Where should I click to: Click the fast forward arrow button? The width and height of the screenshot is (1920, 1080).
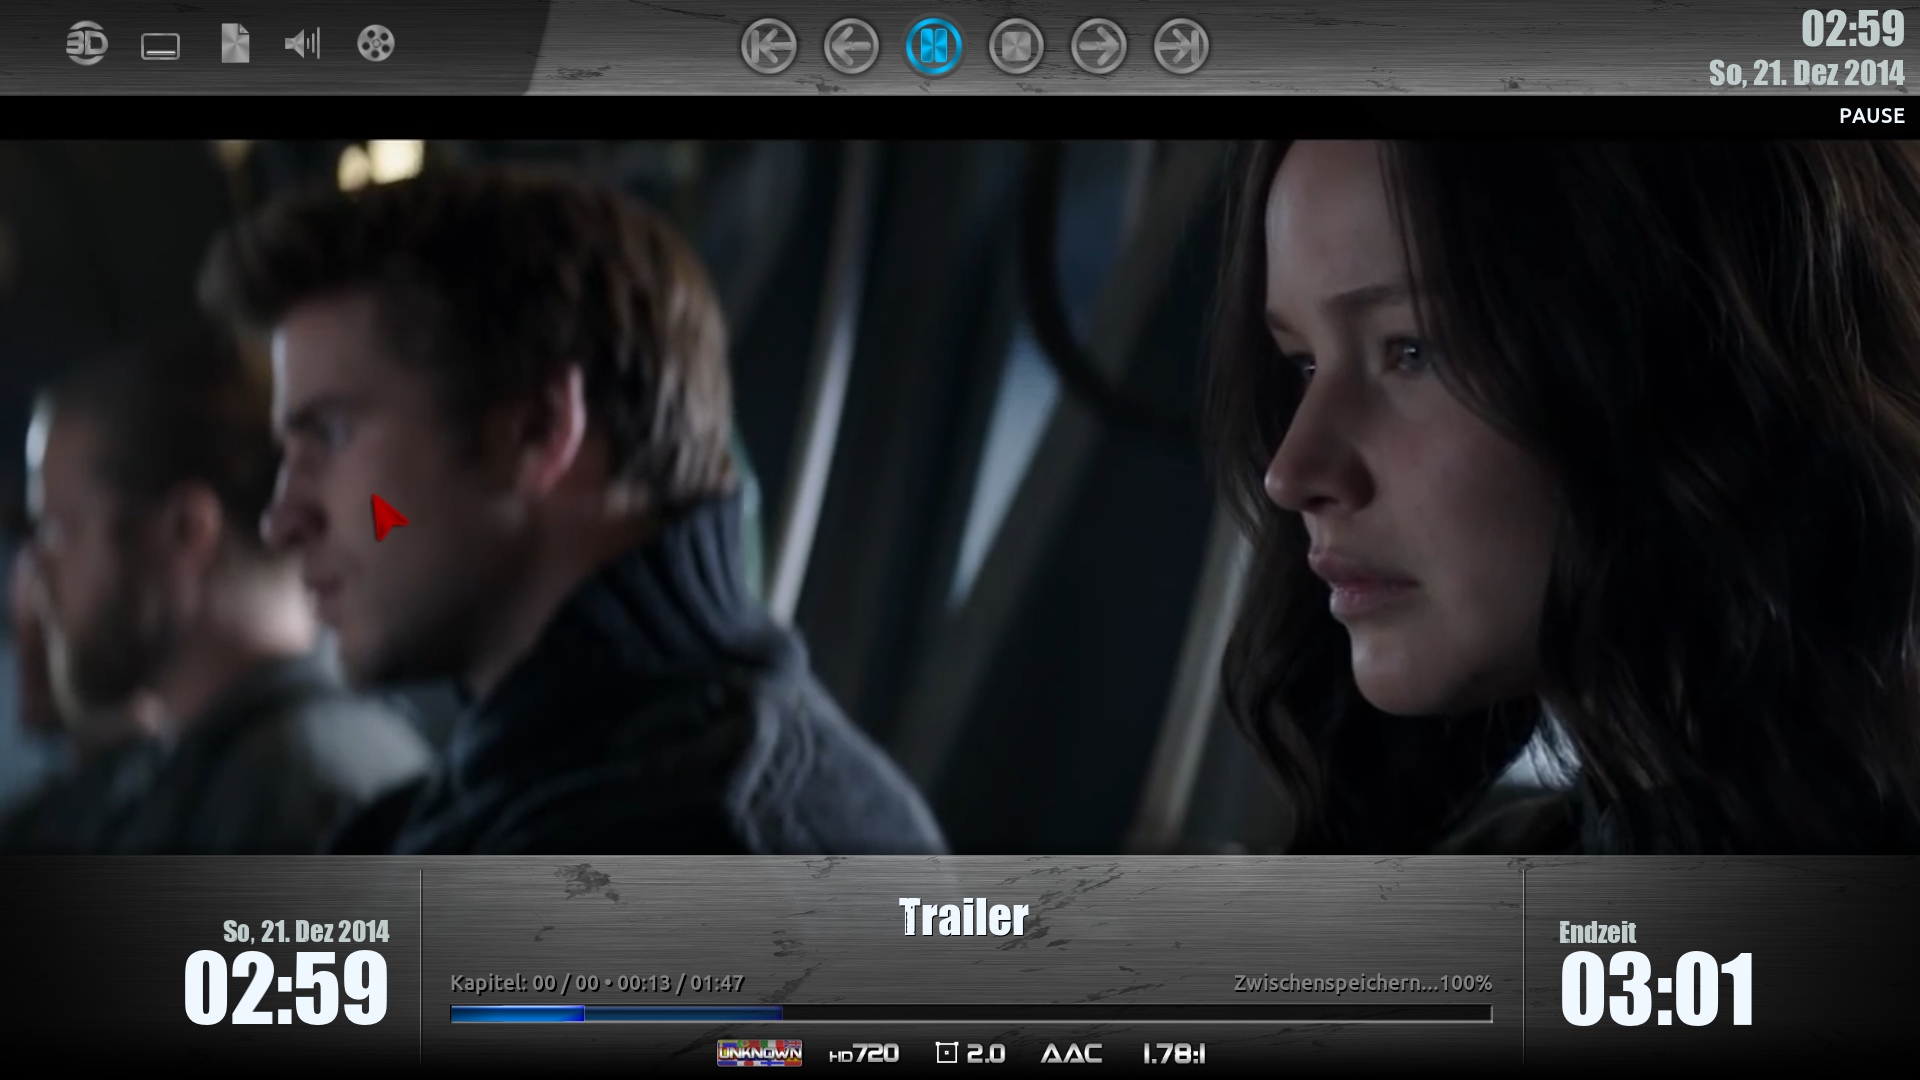click(x=1099, y=46)
